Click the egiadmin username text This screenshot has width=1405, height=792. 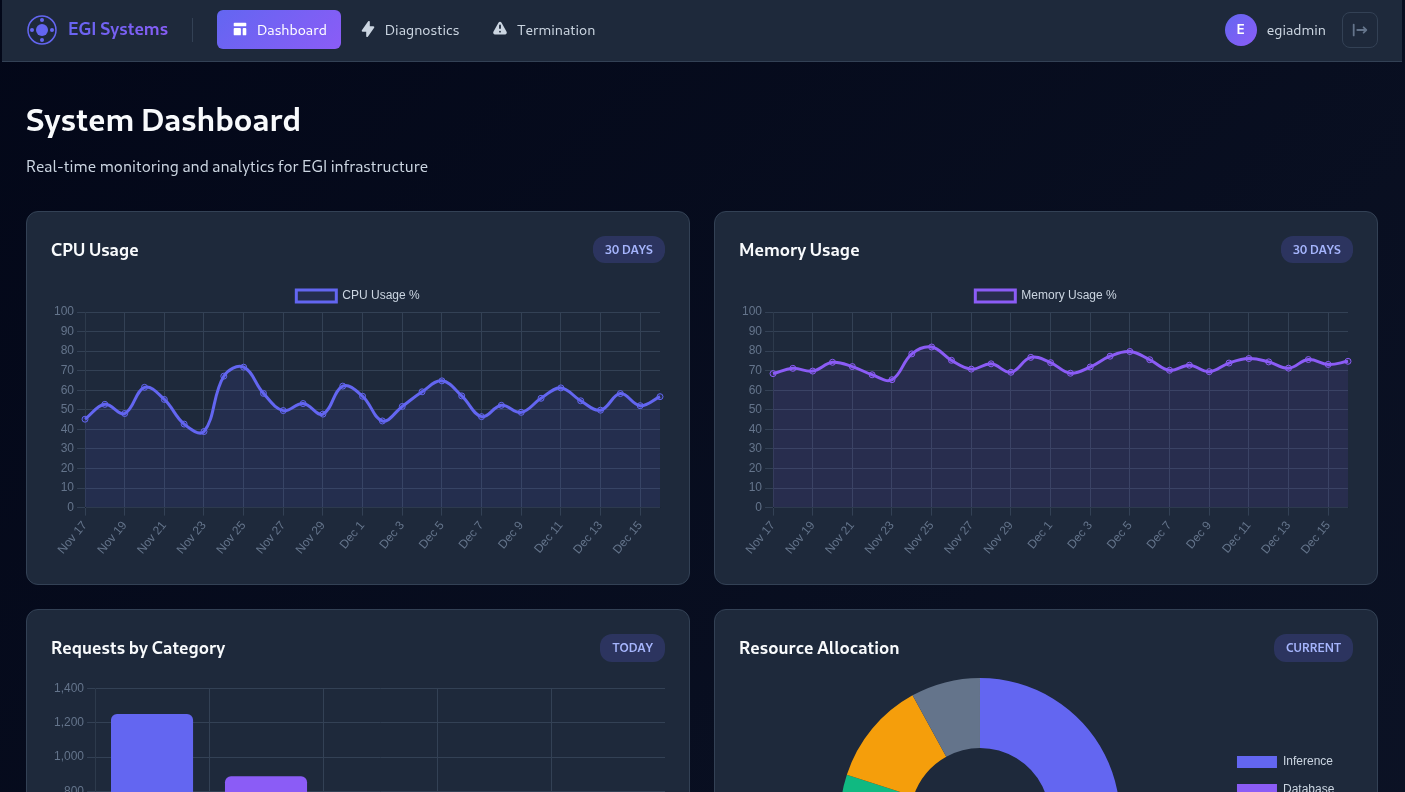coord(1296,30)
